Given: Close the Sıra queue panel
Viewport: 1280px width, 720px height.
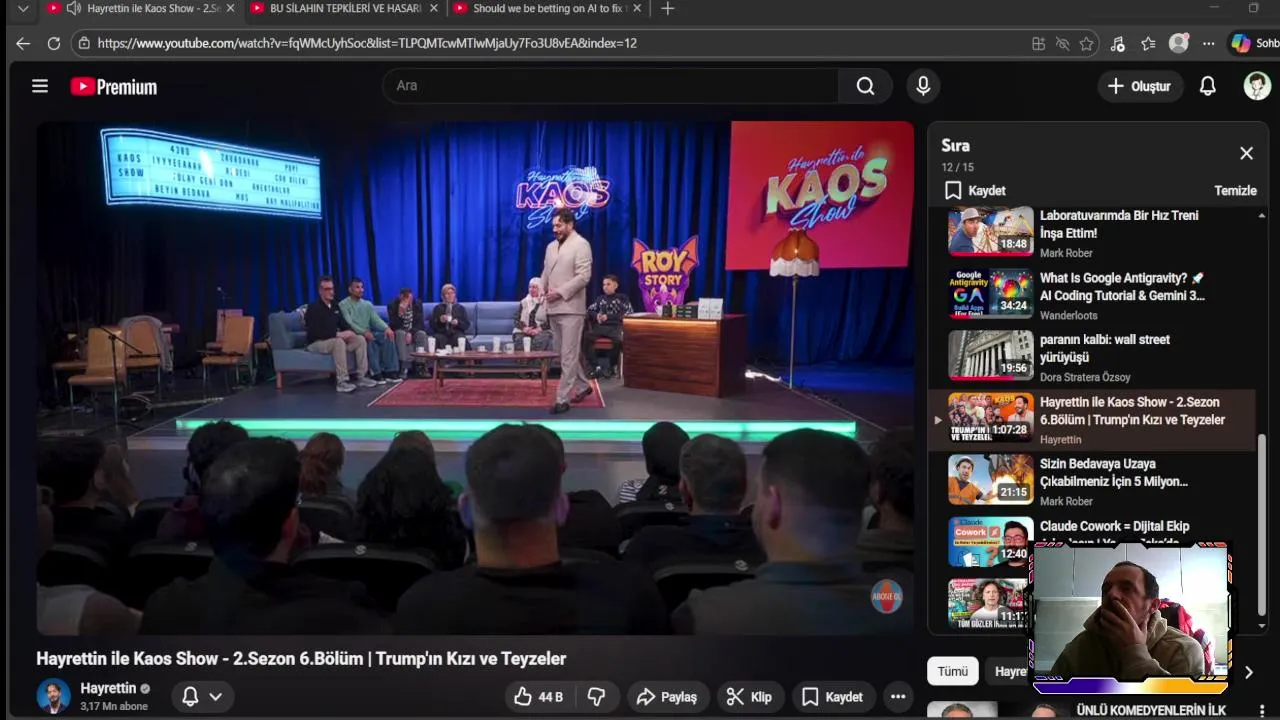Looking at the screenshot, I should click(1246, 153).
